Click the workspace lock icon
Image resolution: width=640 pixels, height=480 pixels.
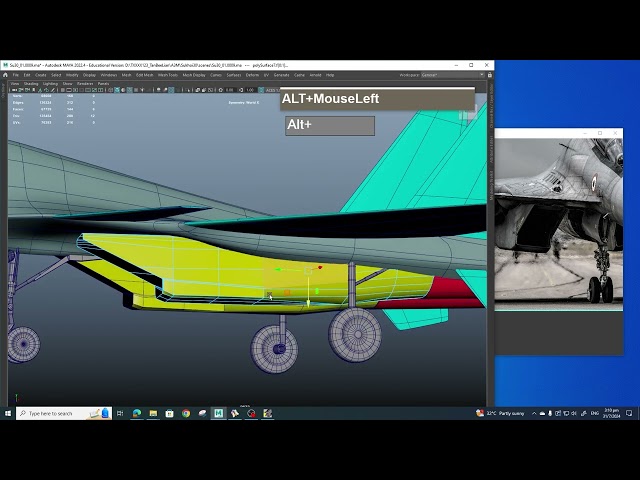(x=490, y=75)
